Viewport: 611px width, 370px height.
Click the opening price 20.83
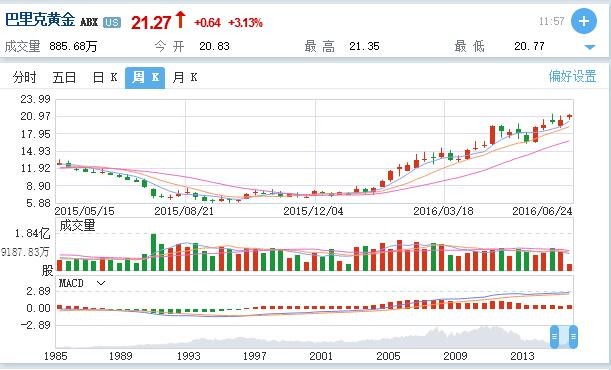[215, 46]
